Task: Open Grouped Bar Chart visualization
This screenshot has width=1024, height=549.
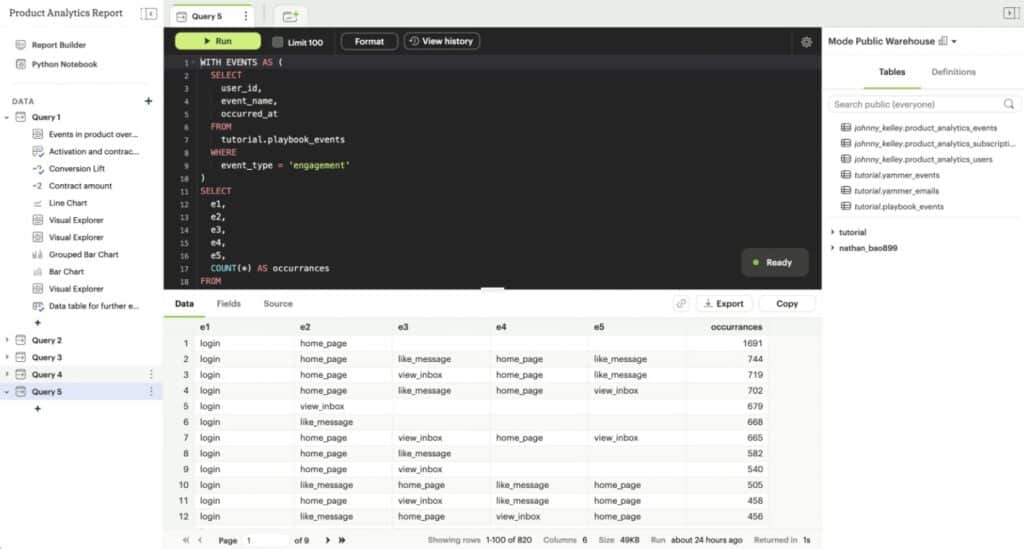Action: [83, 255]
